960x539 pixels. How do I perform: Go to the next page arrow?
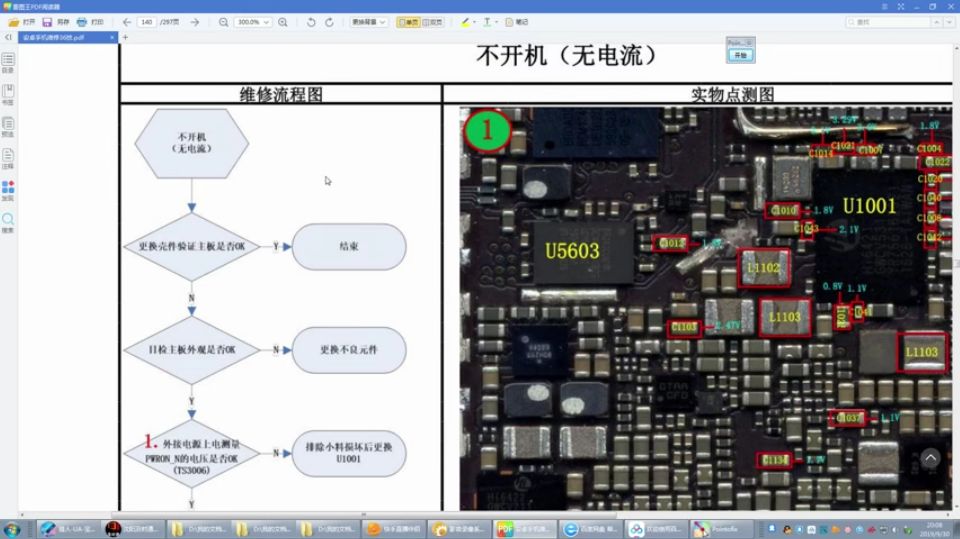[x=195, y=22]
